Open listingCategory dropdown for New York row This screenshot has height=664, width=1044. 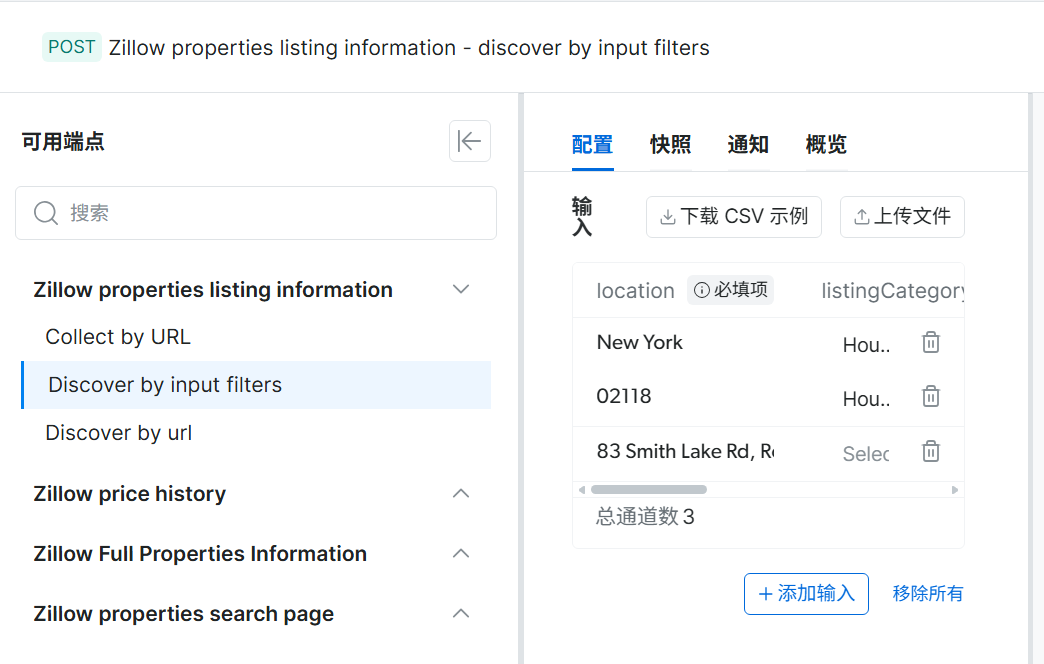pyautogui.click(x=866, y=345)
